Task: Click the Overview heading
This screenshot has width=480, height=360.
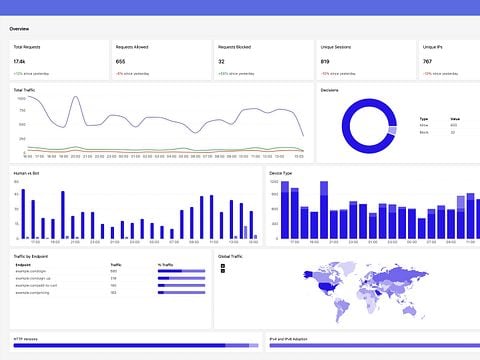Action: (19, 29)
